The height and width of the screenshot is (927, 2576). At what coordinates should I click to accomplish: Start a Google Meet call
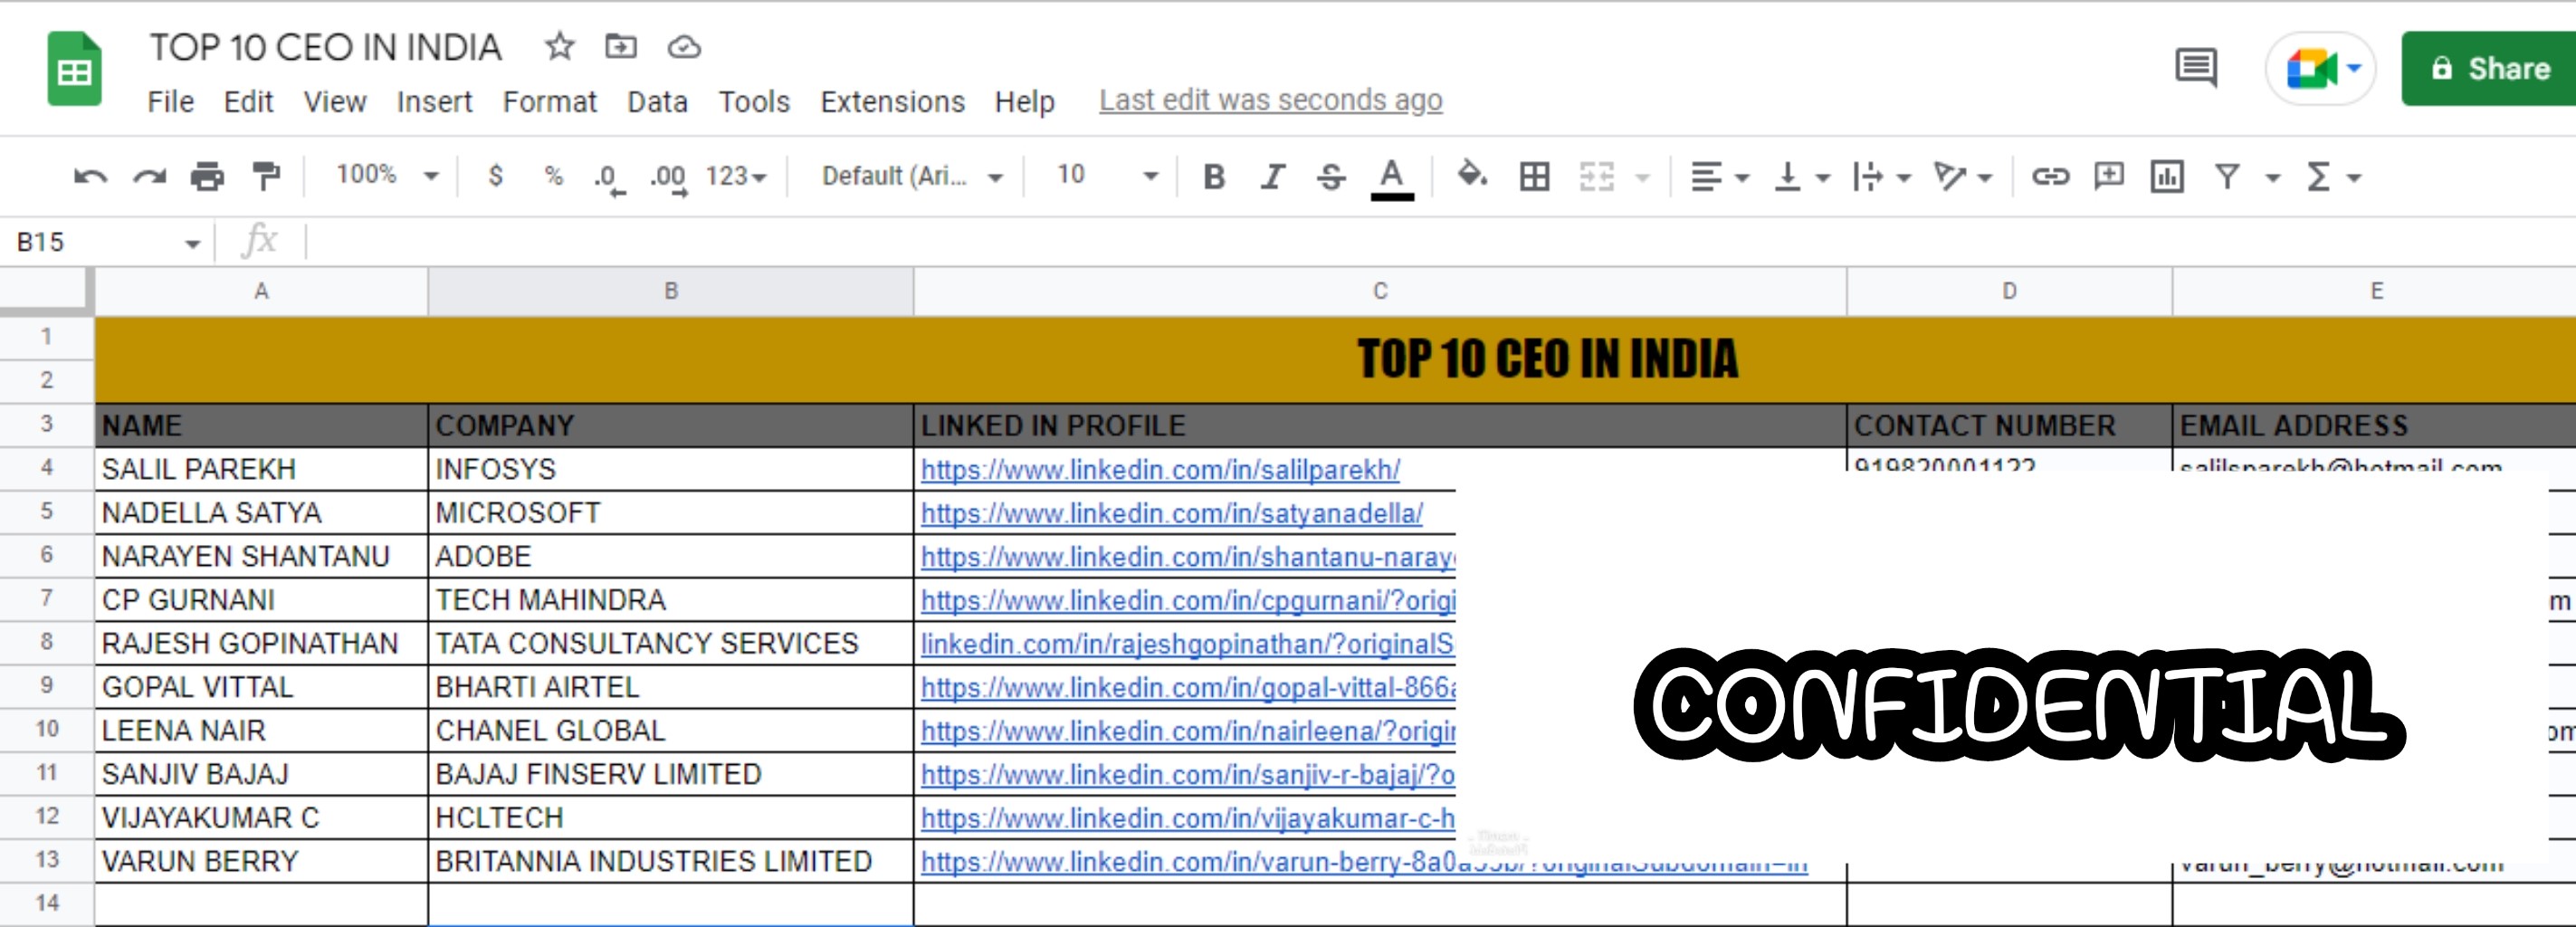click(x=2320, y=68)
